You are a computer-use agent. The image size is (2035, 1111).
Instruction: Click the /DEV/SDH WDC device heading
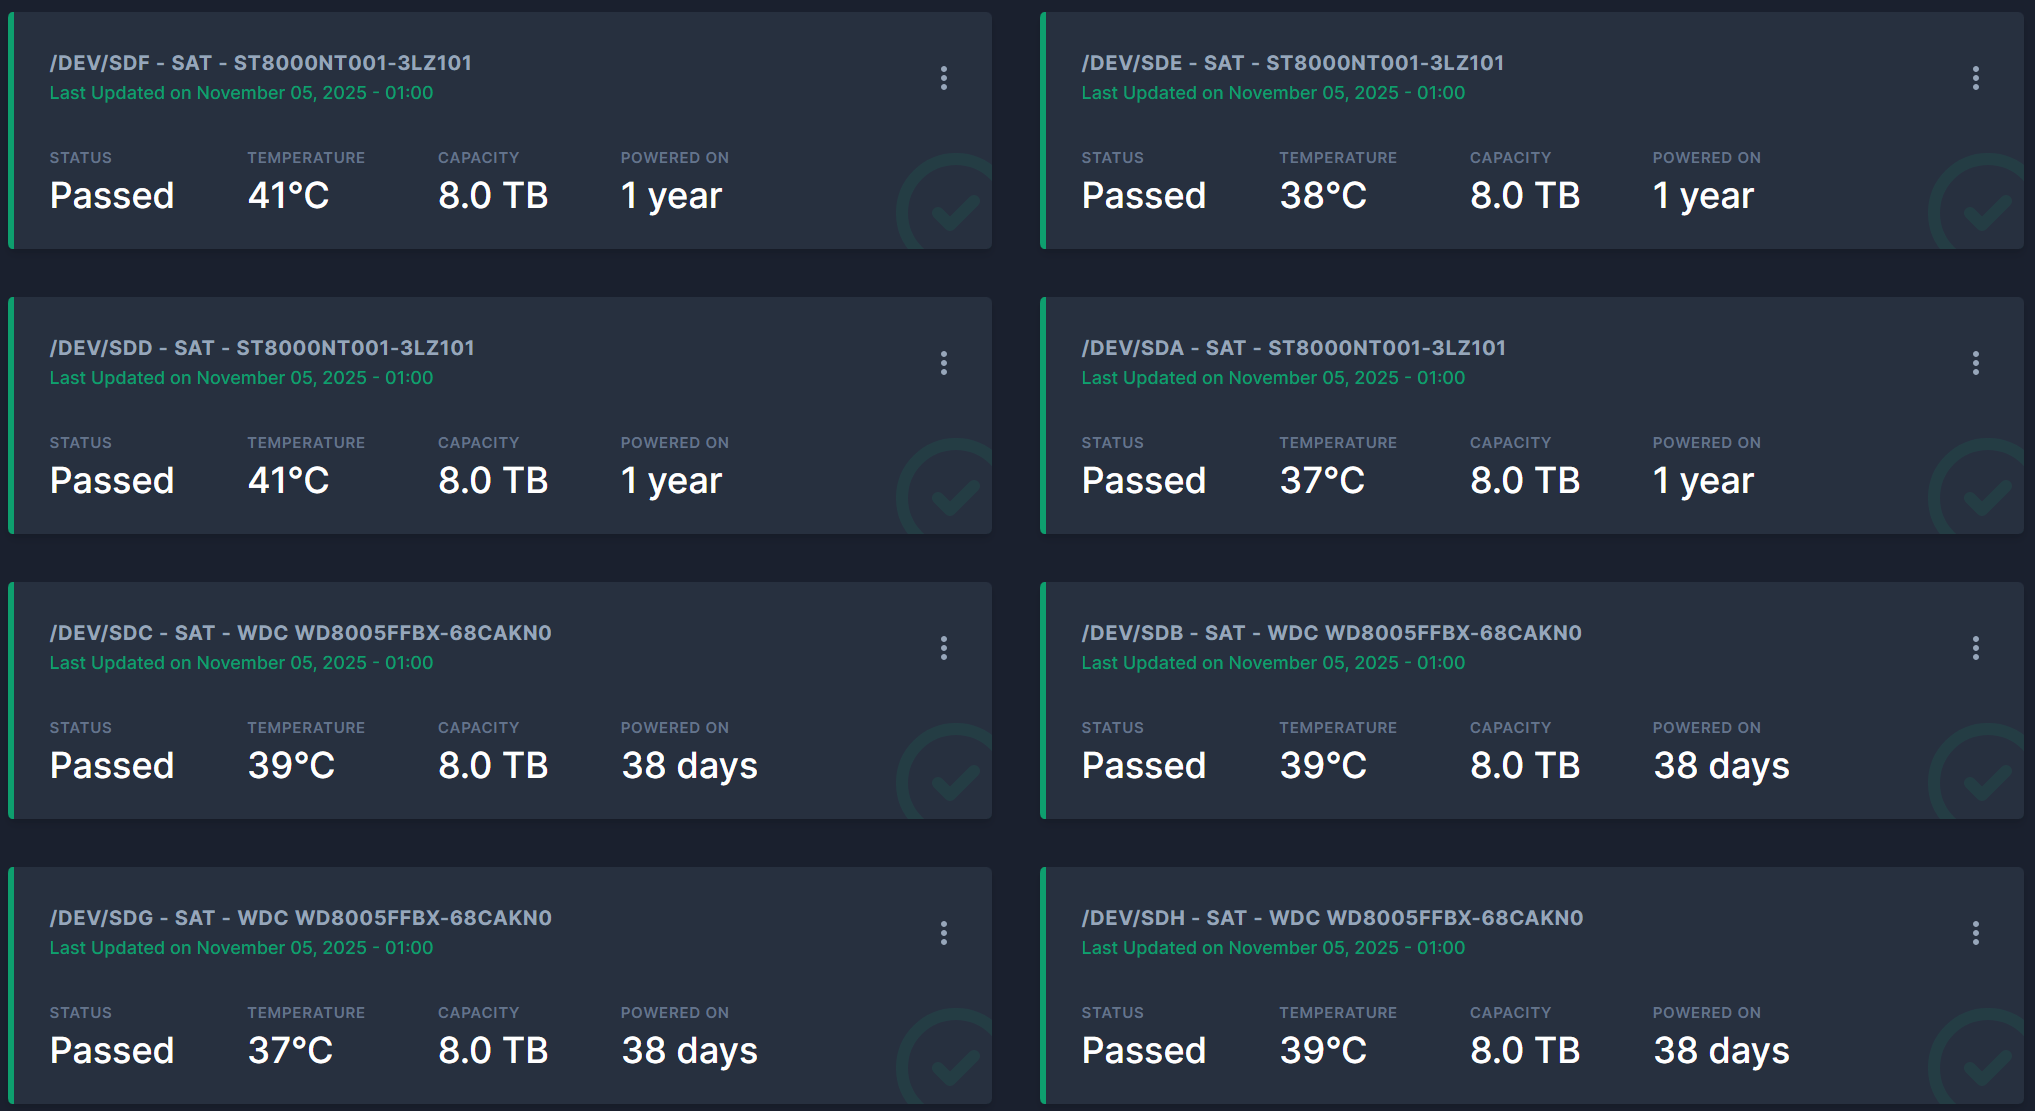click(1332, 918)
